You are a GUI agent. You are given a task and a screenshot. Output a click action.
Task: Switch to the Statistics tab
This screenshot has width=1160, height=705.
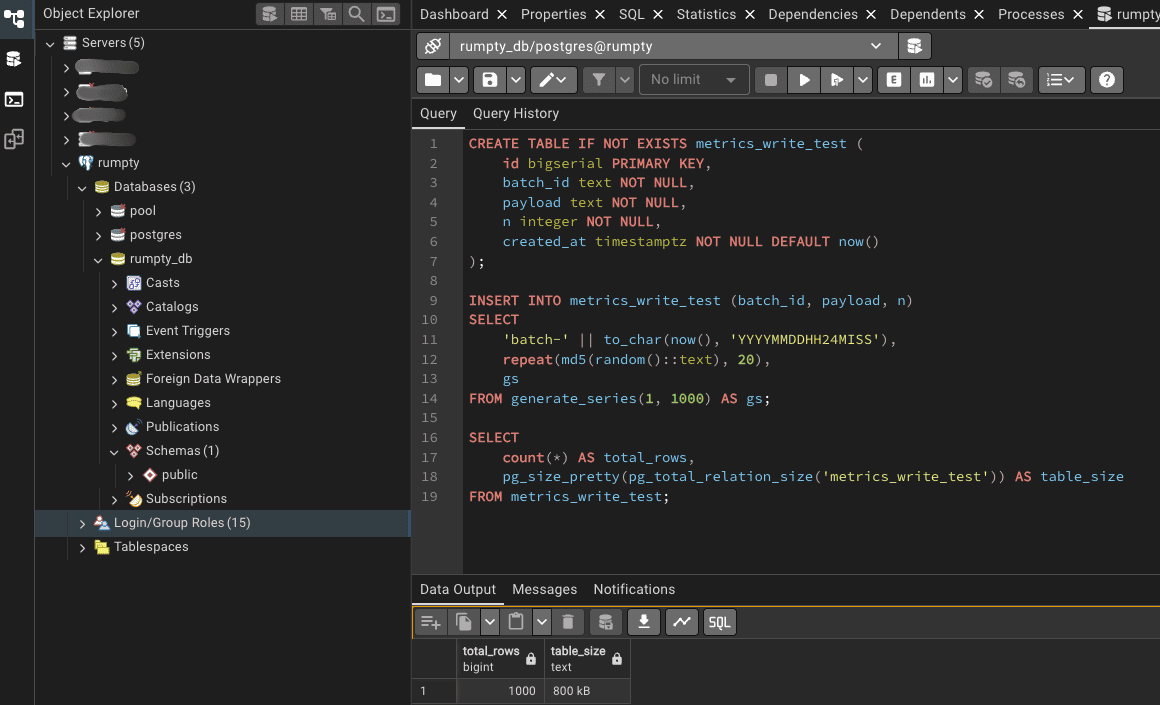coord(707,14)
